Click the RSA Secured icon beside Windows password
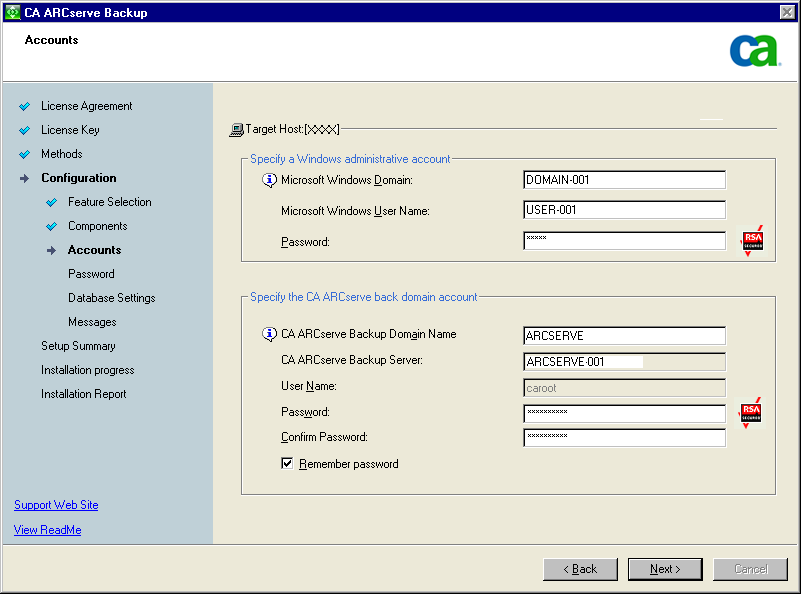 [751, 242]
